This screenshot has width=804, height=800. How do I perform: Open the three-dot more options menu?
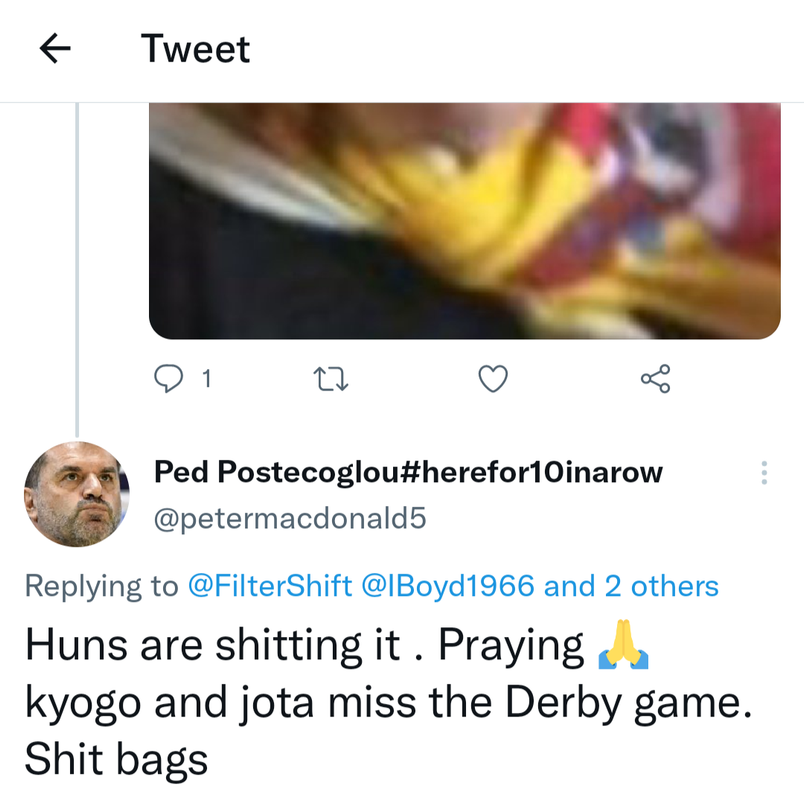[764, 473]
